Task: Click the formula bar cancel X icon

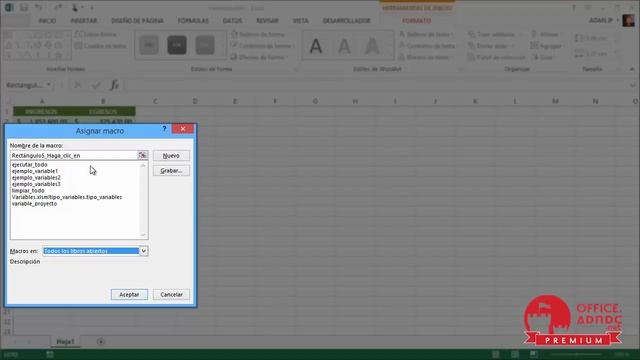Action: (77, 85)
